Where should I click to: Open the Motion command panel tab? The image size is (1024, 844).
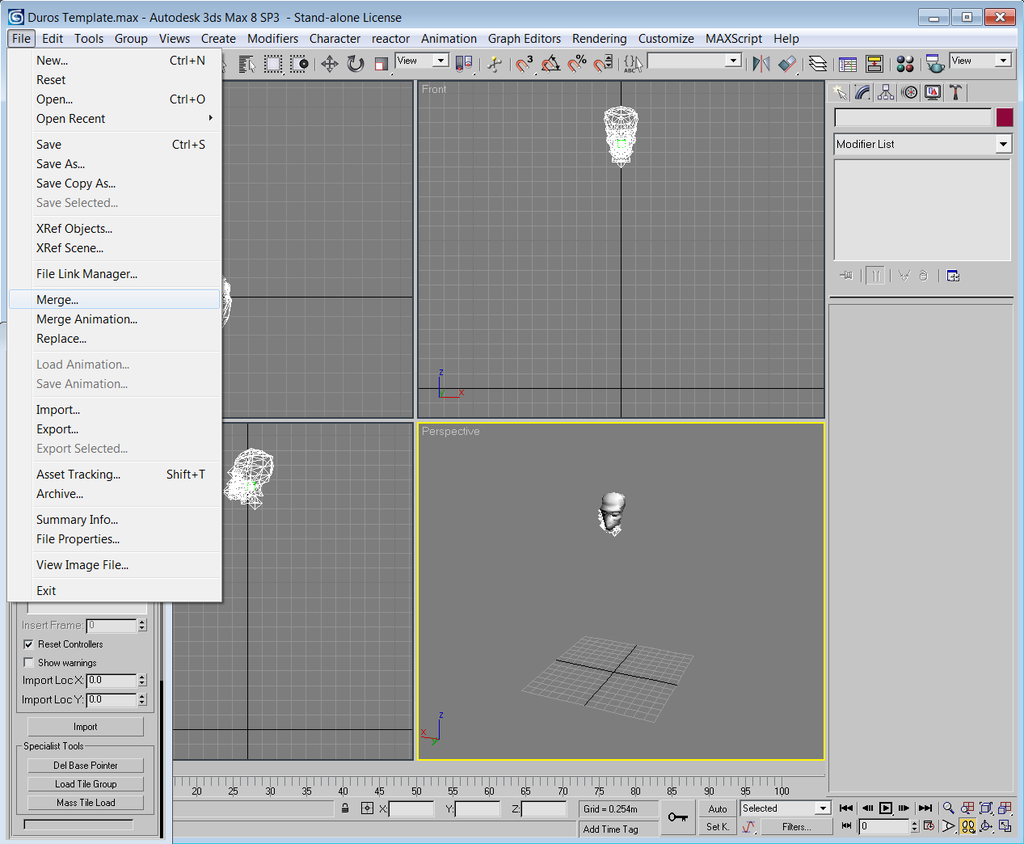click(909, 93)
